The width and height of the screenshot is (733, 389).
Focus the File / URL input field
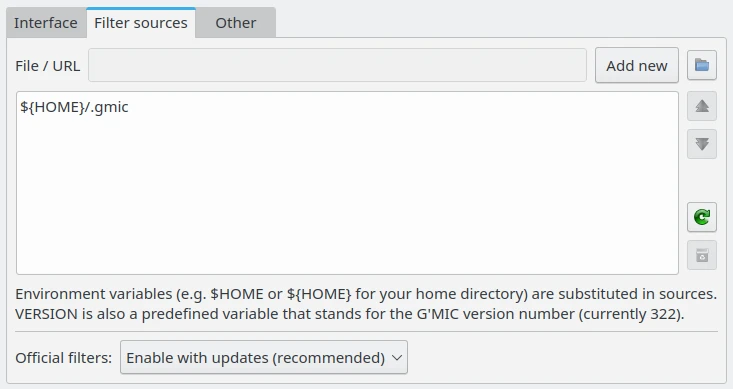pos(337,65)
